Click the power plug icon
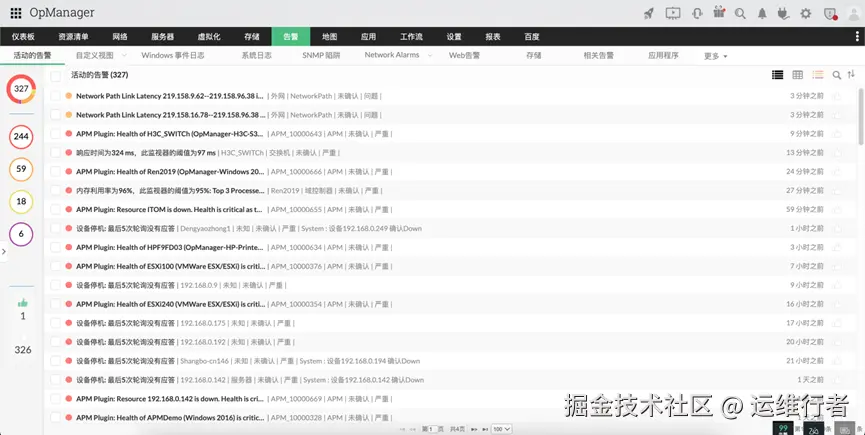The height and width of the screenshot is (435, 865). click(x=783, y=14)
